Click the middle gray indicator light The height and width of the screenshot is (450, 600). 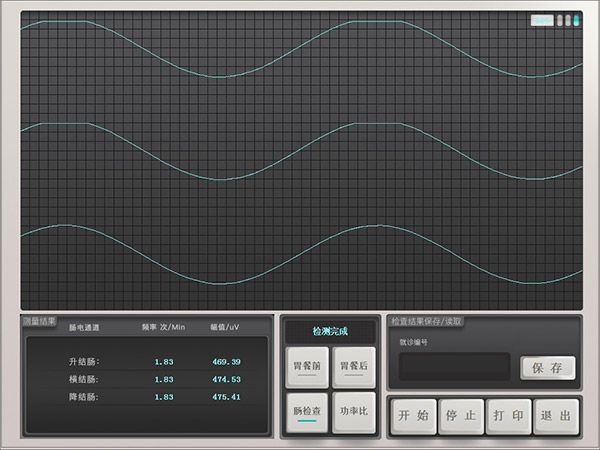[x=568, y=21]
